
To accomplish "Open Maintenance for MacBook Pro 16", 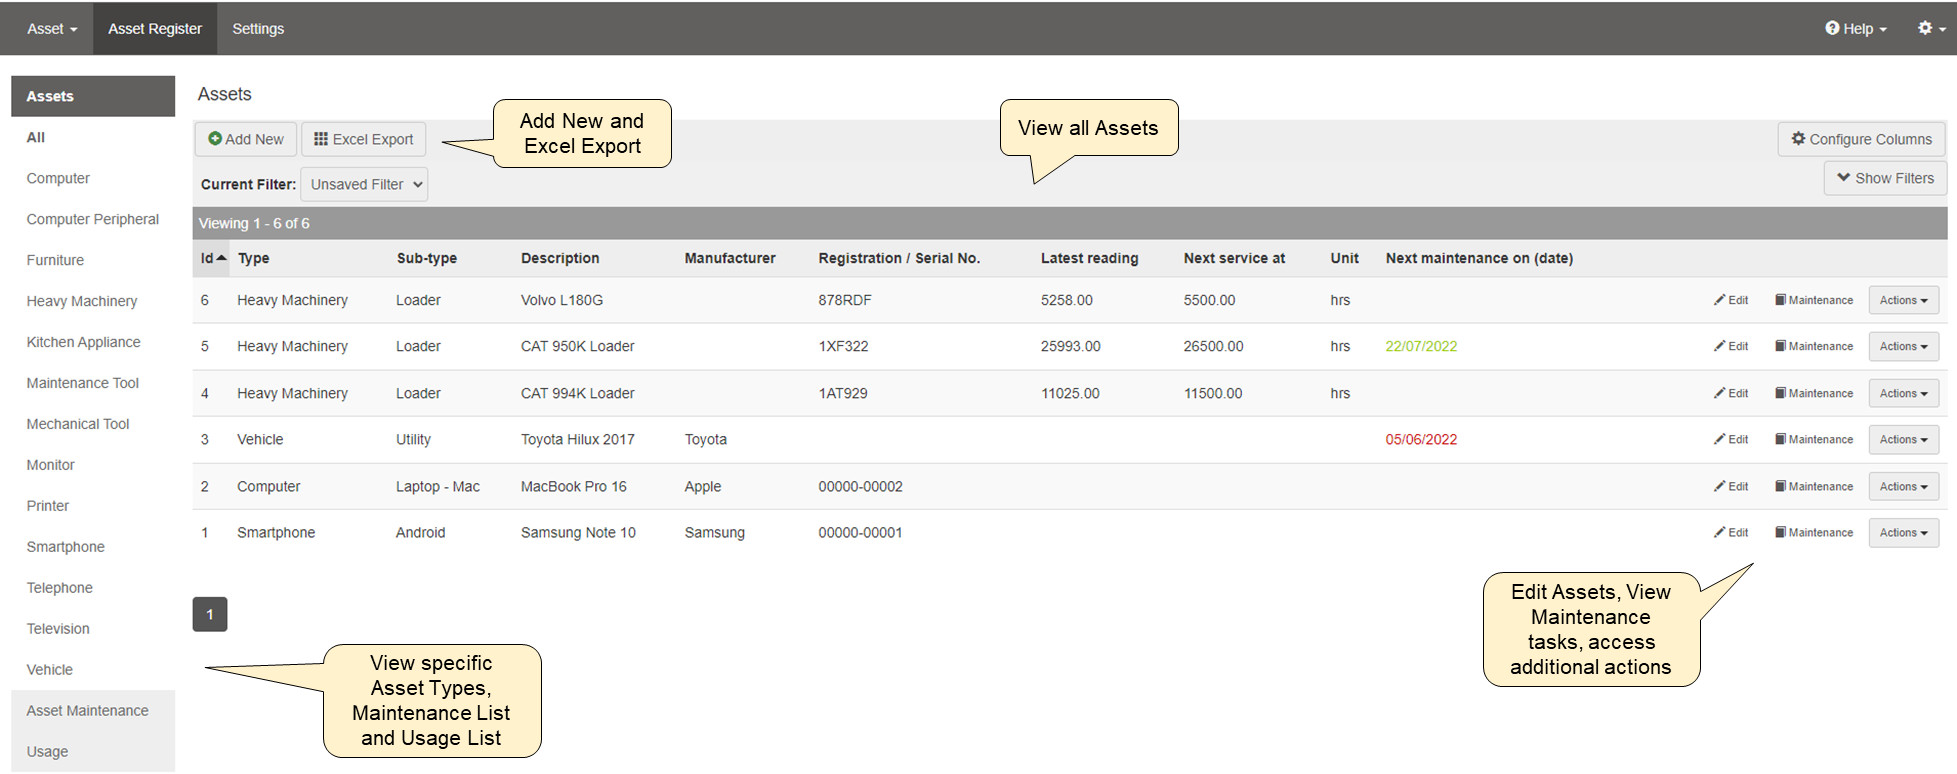I will click(x=1814, y=487).
